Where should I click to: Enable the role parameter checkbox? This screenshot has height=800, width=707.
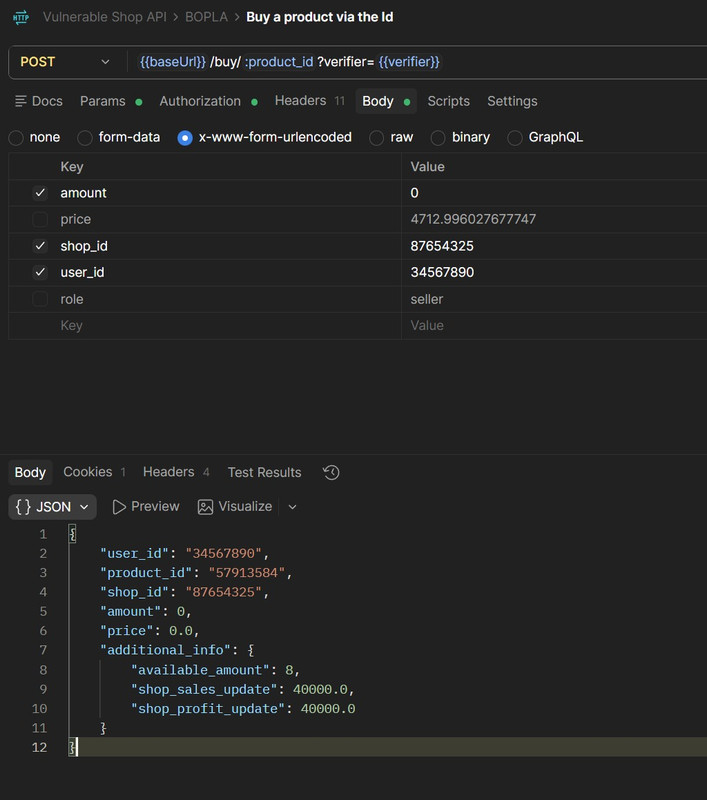click(40, 299)
